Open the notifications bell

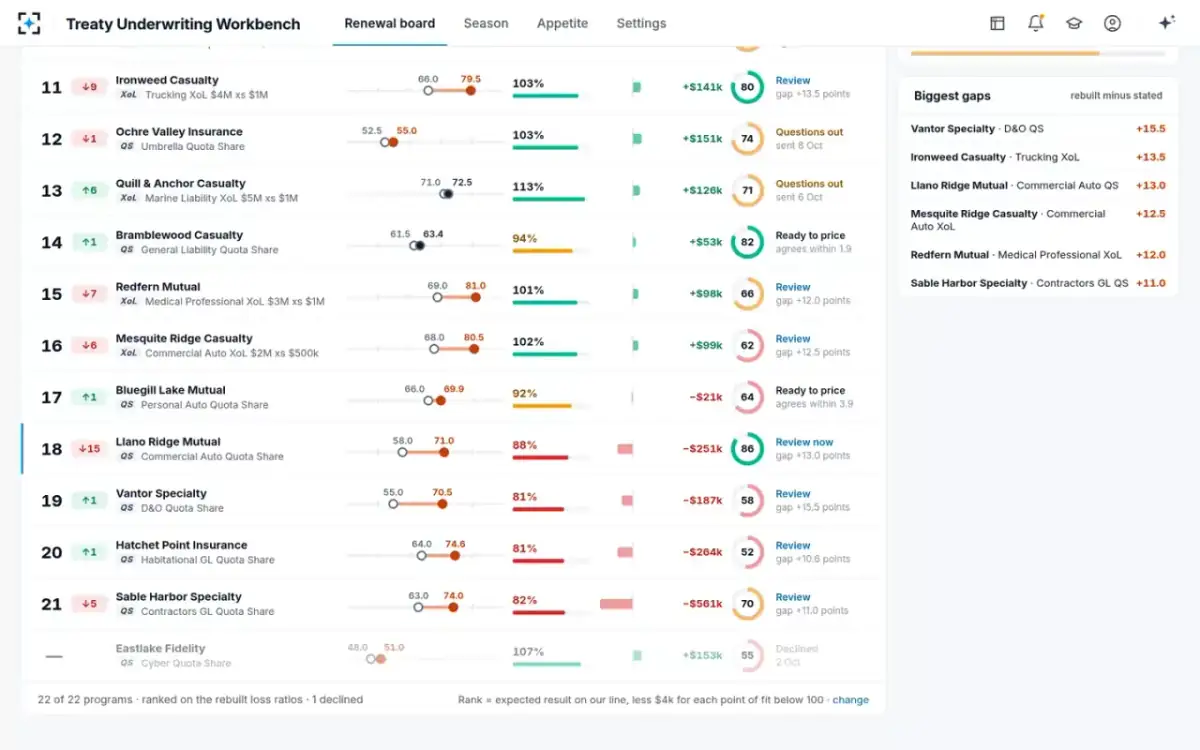[1036, 23]
